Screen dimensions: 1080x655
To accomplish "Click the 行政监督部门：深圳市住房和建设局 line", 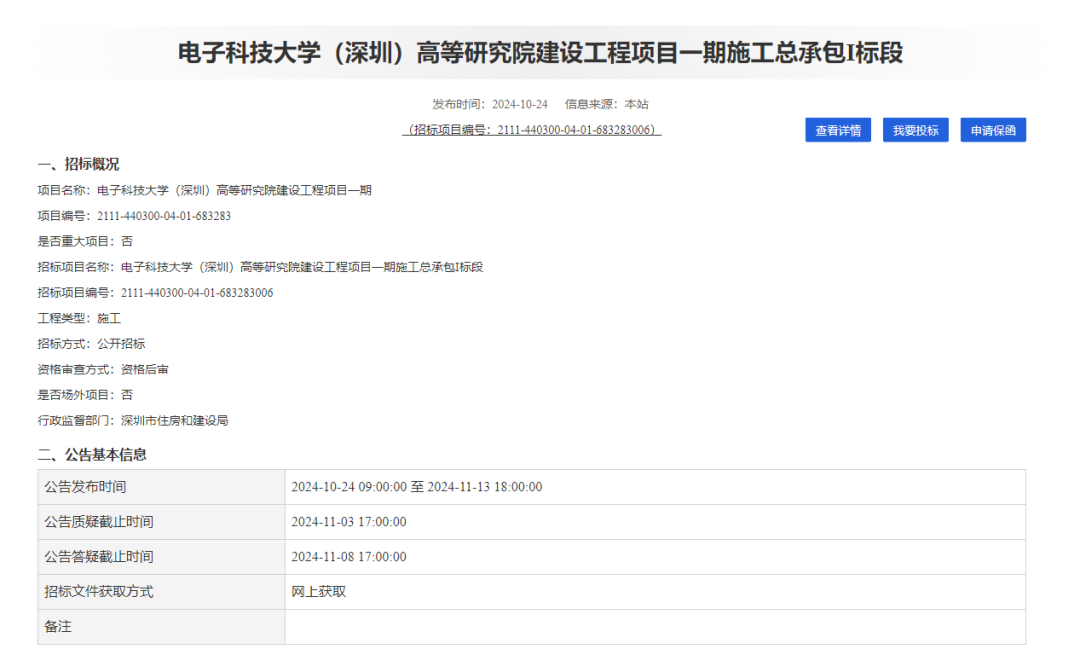I will pos(132,420).
